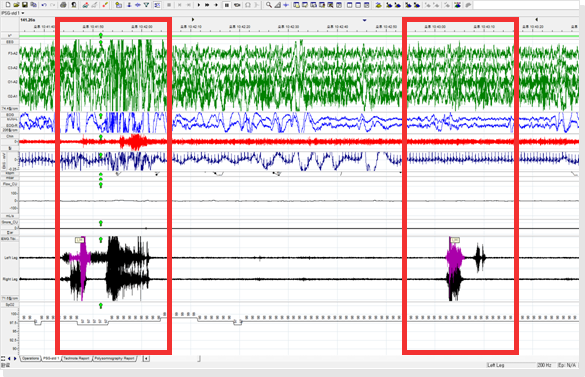Click the New document icon

(x=8, y=5)
